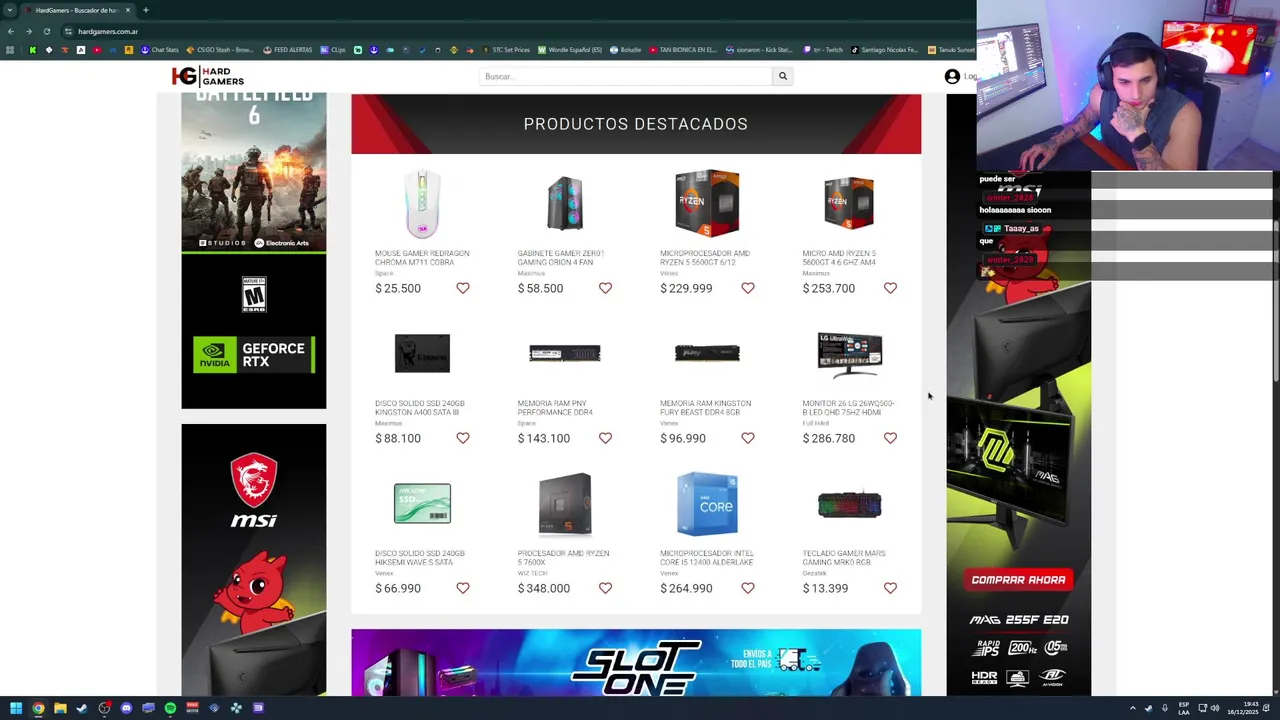Image resolution: width=1280 pixels, height=720 pixels.
Task: Favorite the Hiksemi Wave S SSD heart
Action: (463, 588)
